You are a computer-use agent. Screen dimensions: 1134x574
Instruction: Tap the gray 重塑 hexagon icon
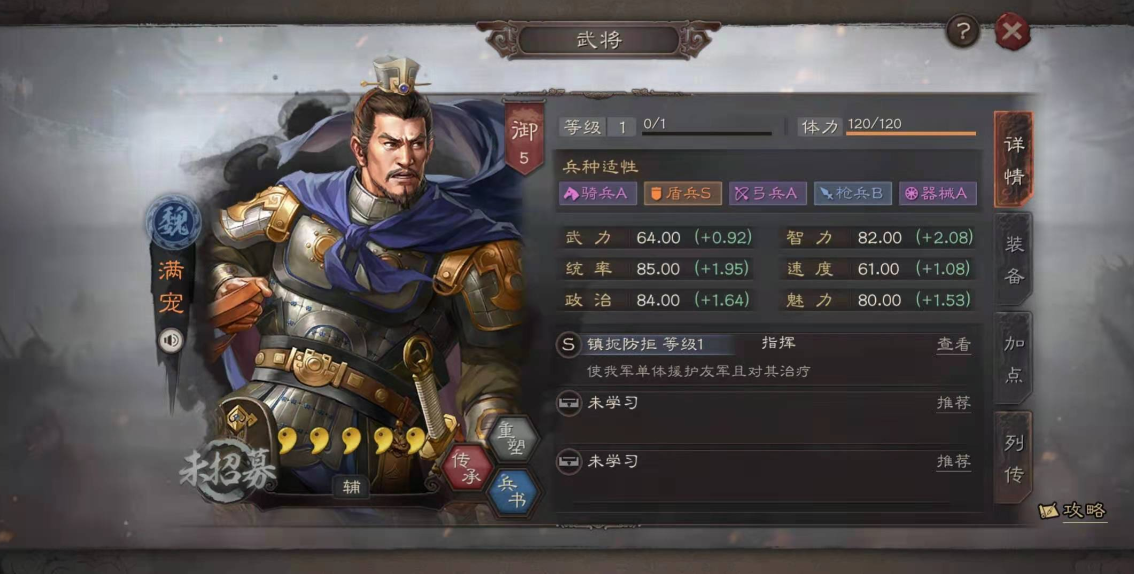point(513,437)
